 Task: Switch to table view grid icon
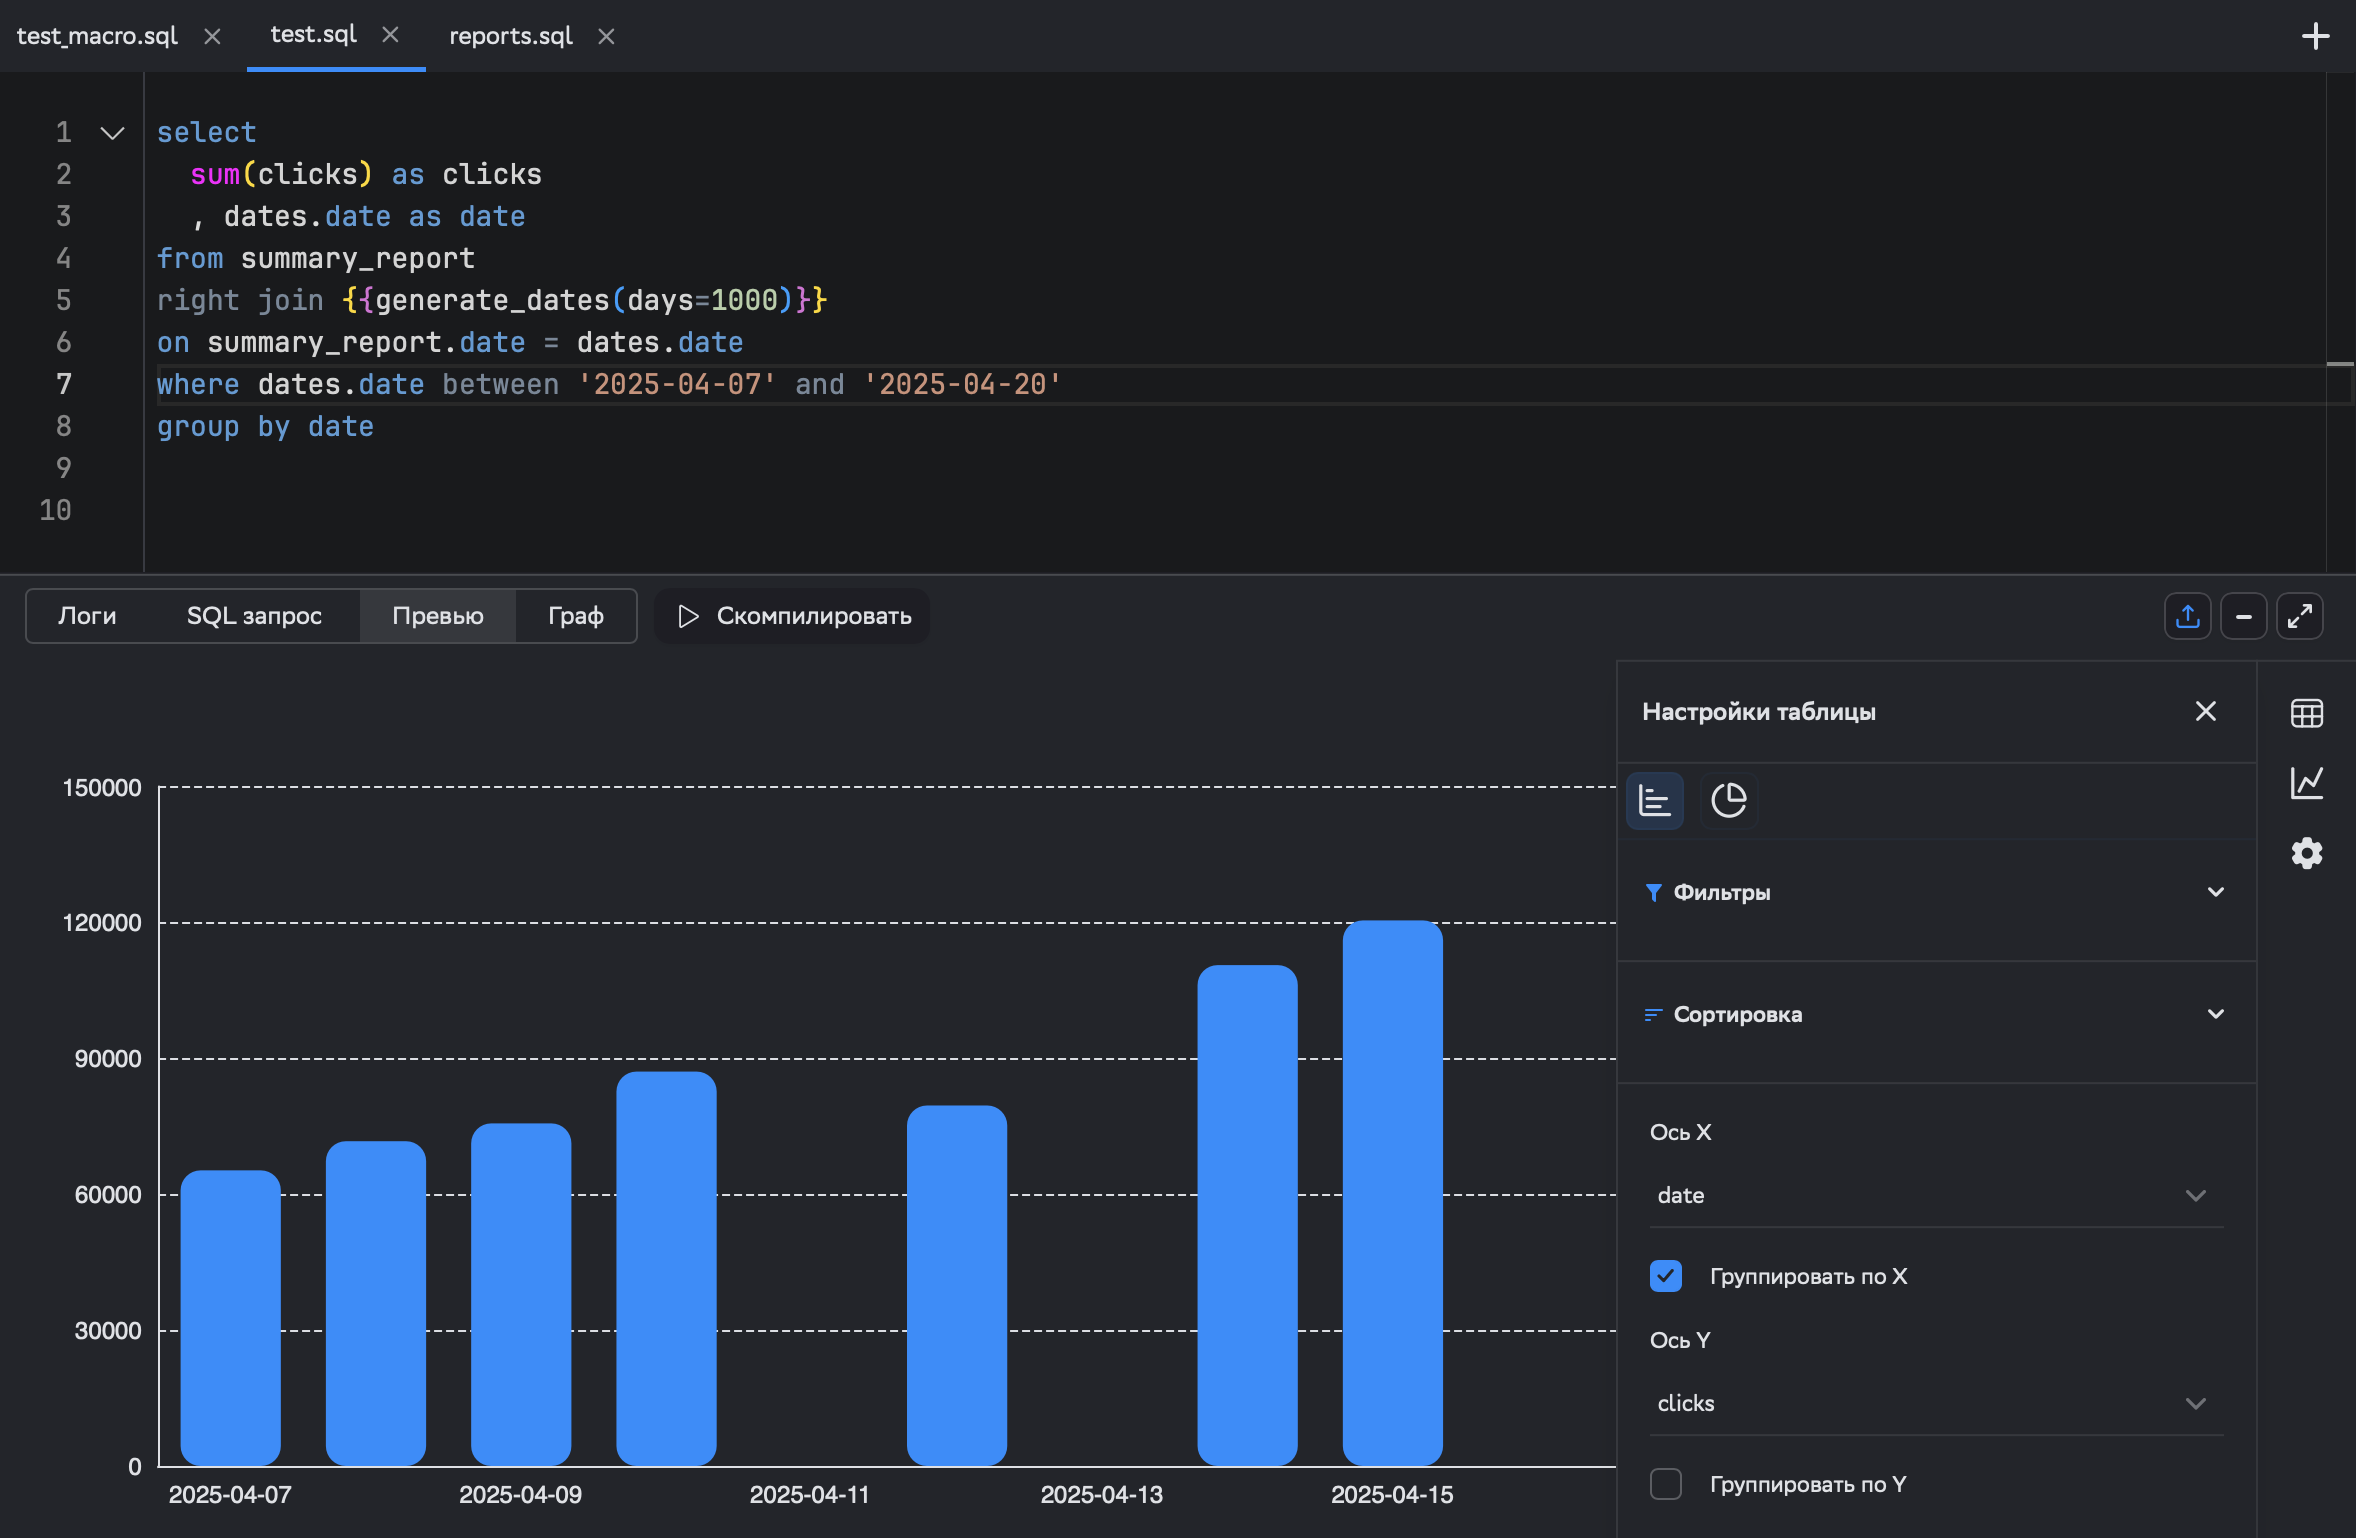[2306, 713]
